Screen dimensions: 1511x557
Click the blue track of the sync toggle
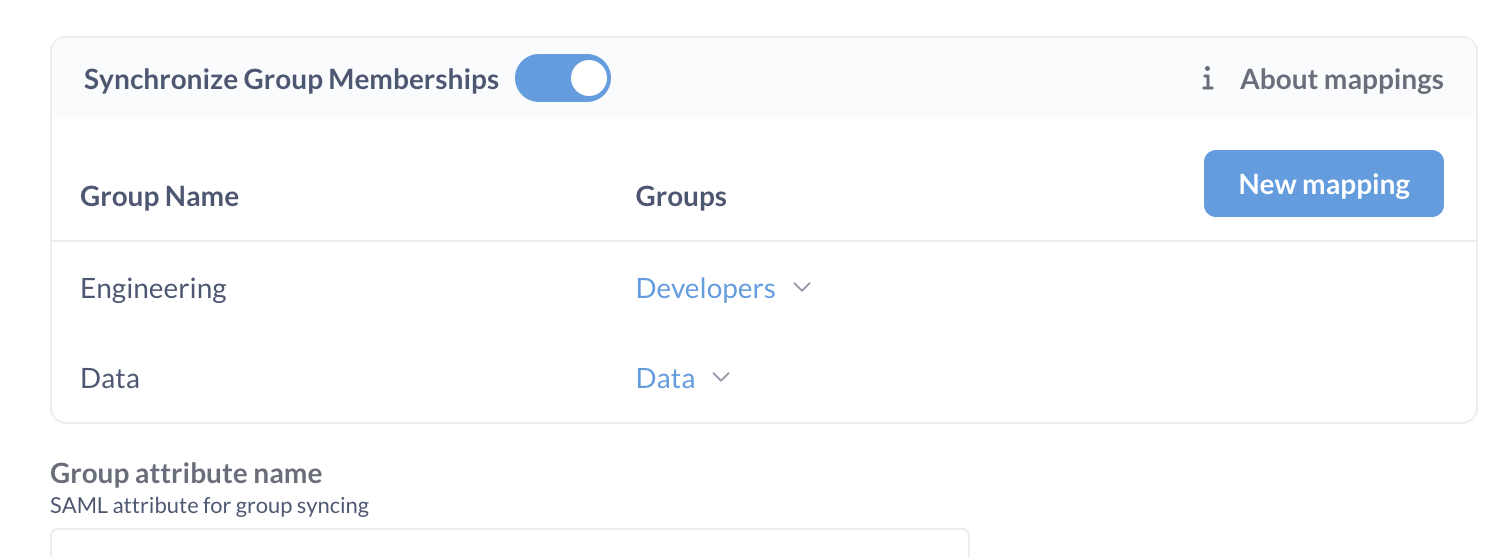pyautogui.click(x=539, y=79)
